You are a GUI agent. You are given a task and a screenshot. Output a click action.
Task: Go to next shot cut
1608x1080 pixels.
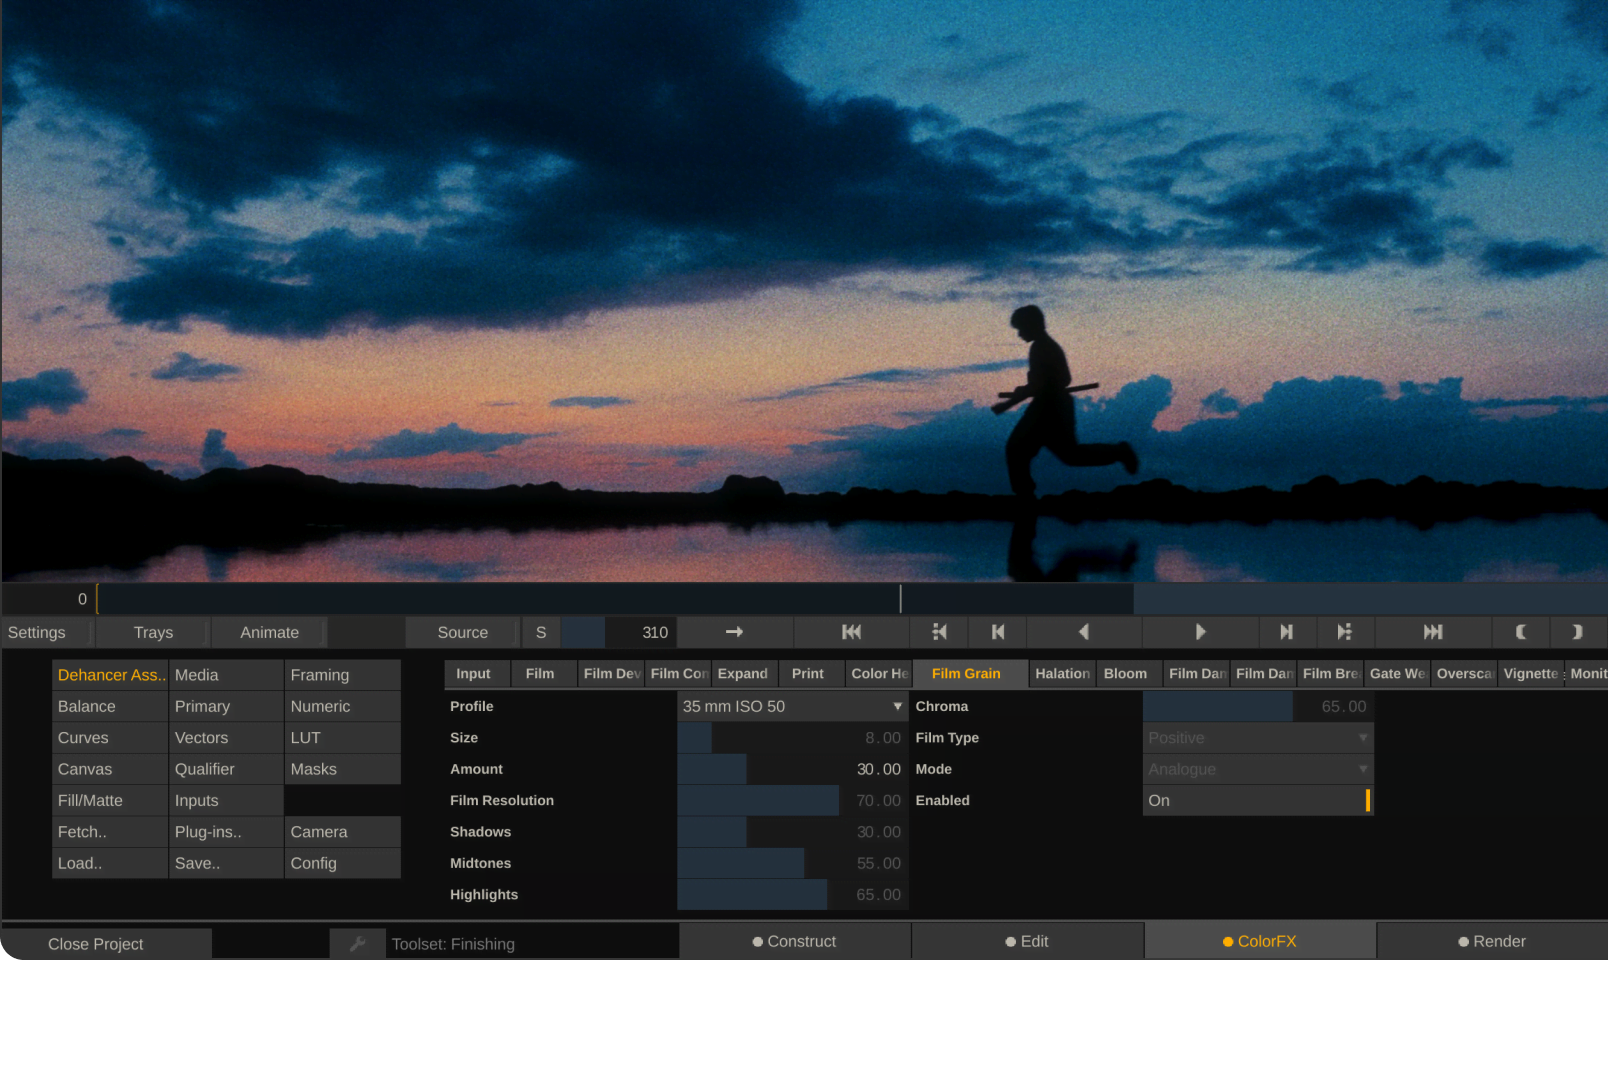1345,632
